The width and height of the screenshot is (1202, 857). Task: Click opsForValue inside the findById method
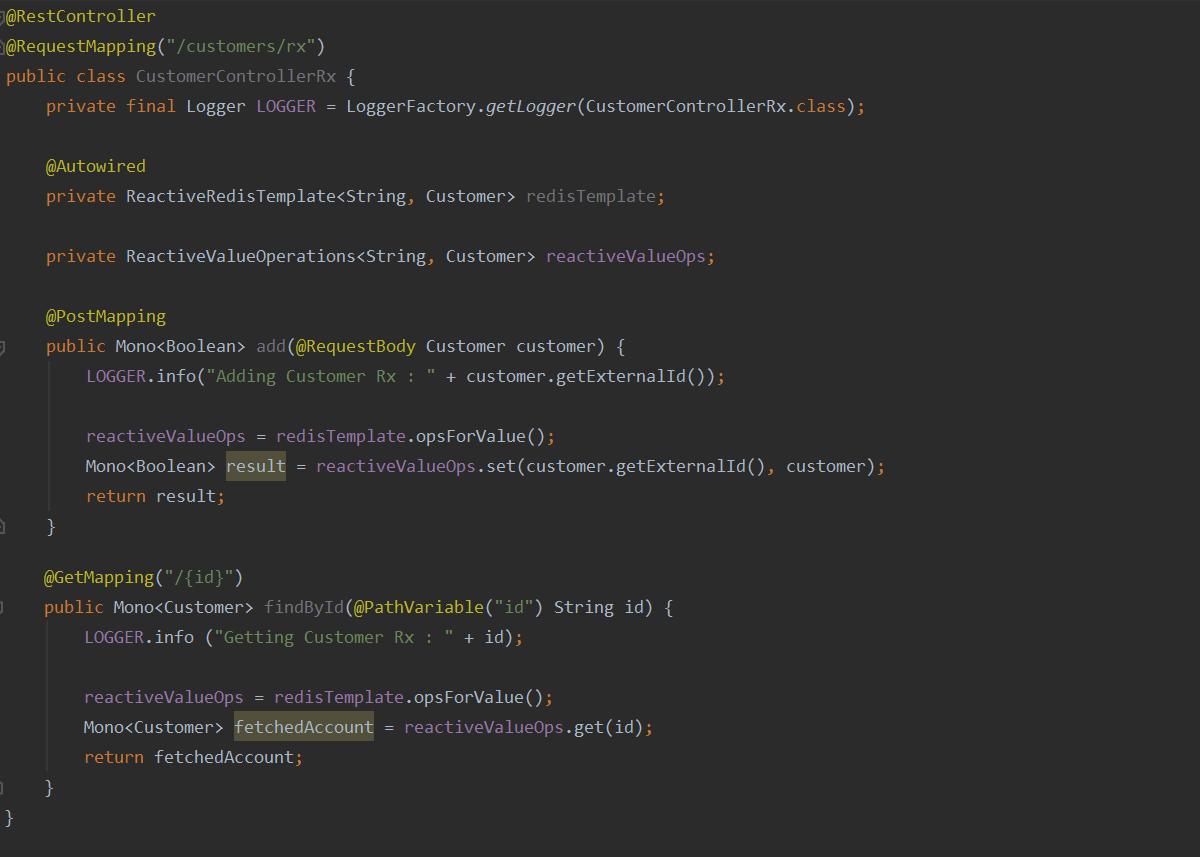point(469,697)
